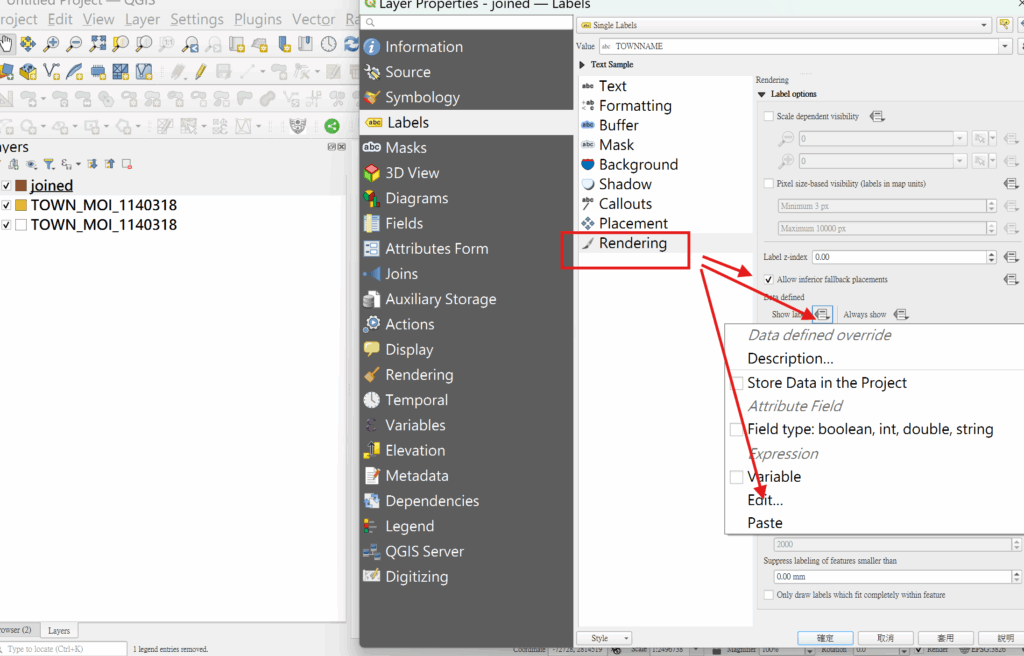Click the Zoom Full extent icon
This screenshot has width=1024, height=656.
(98, 44)
